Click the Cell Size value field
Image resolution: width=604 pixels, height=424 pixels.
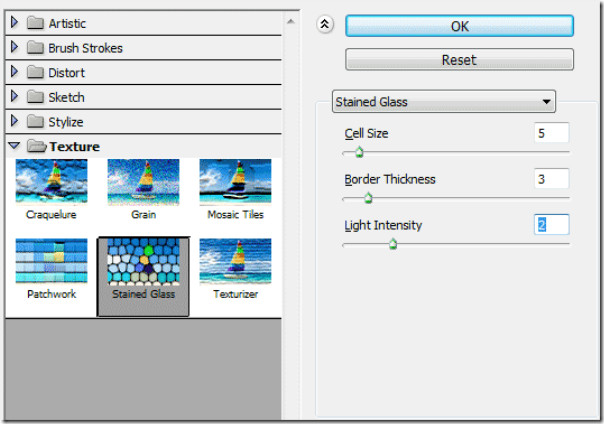(x=552, y=133)
